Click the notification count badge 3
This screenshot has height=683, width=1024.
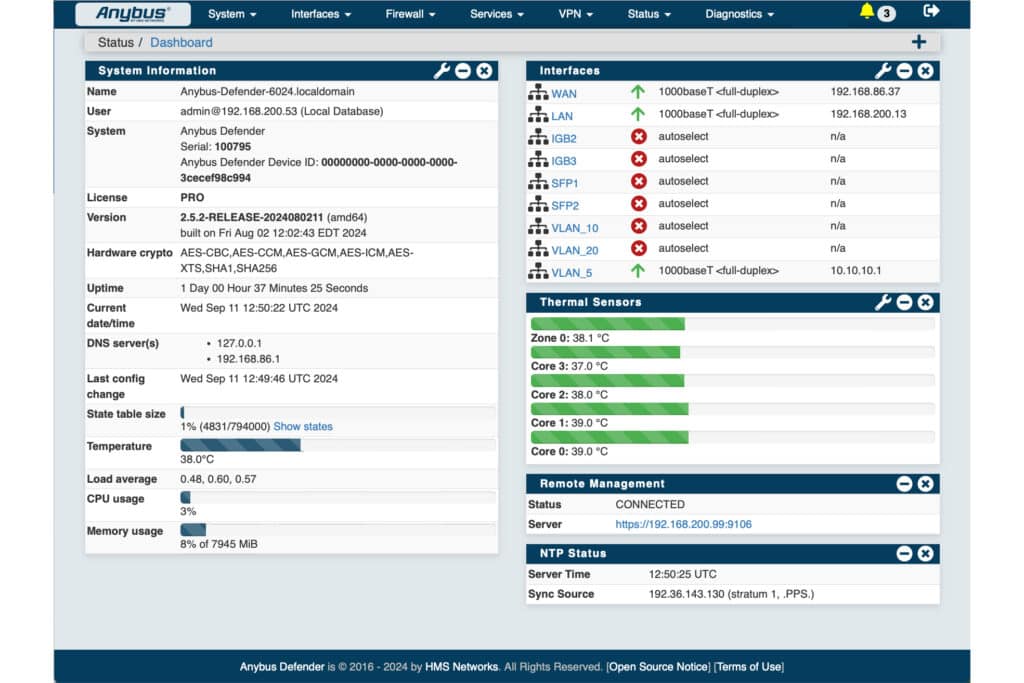click(886, 13)
